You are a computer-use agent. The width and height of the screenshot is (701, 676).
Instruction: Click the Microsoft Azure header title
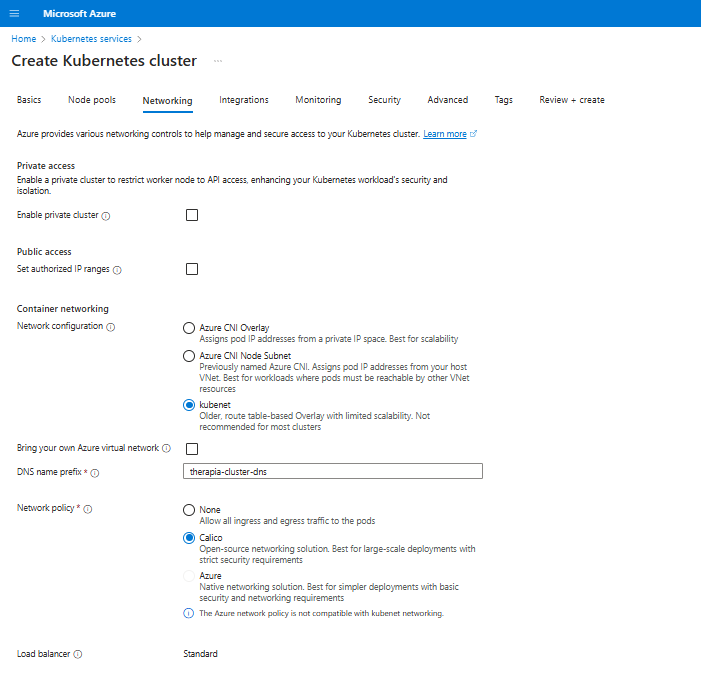[x=80, y=13]
